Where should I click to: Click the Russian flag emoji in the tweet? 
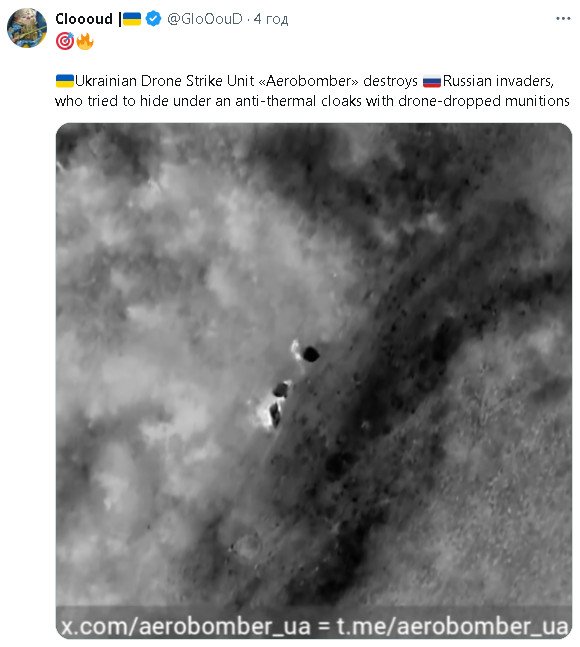click(x=432, y=81)
